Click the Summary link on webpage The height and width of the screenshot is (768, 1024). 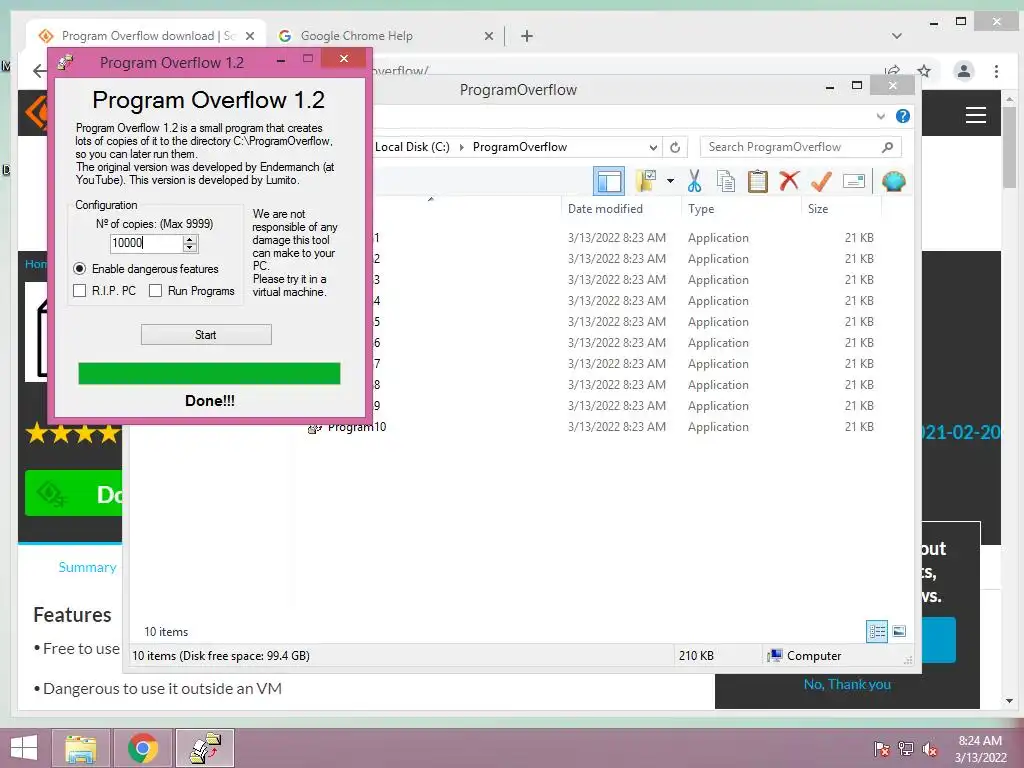[88, 567]
